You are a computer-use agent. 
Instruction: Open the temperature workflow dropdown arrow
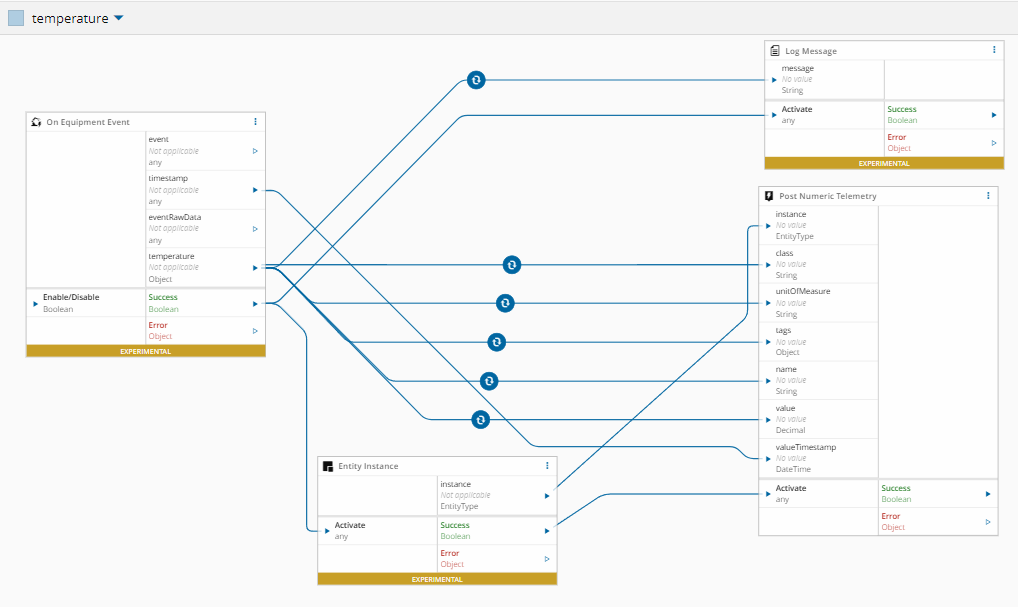coord(119,18)
